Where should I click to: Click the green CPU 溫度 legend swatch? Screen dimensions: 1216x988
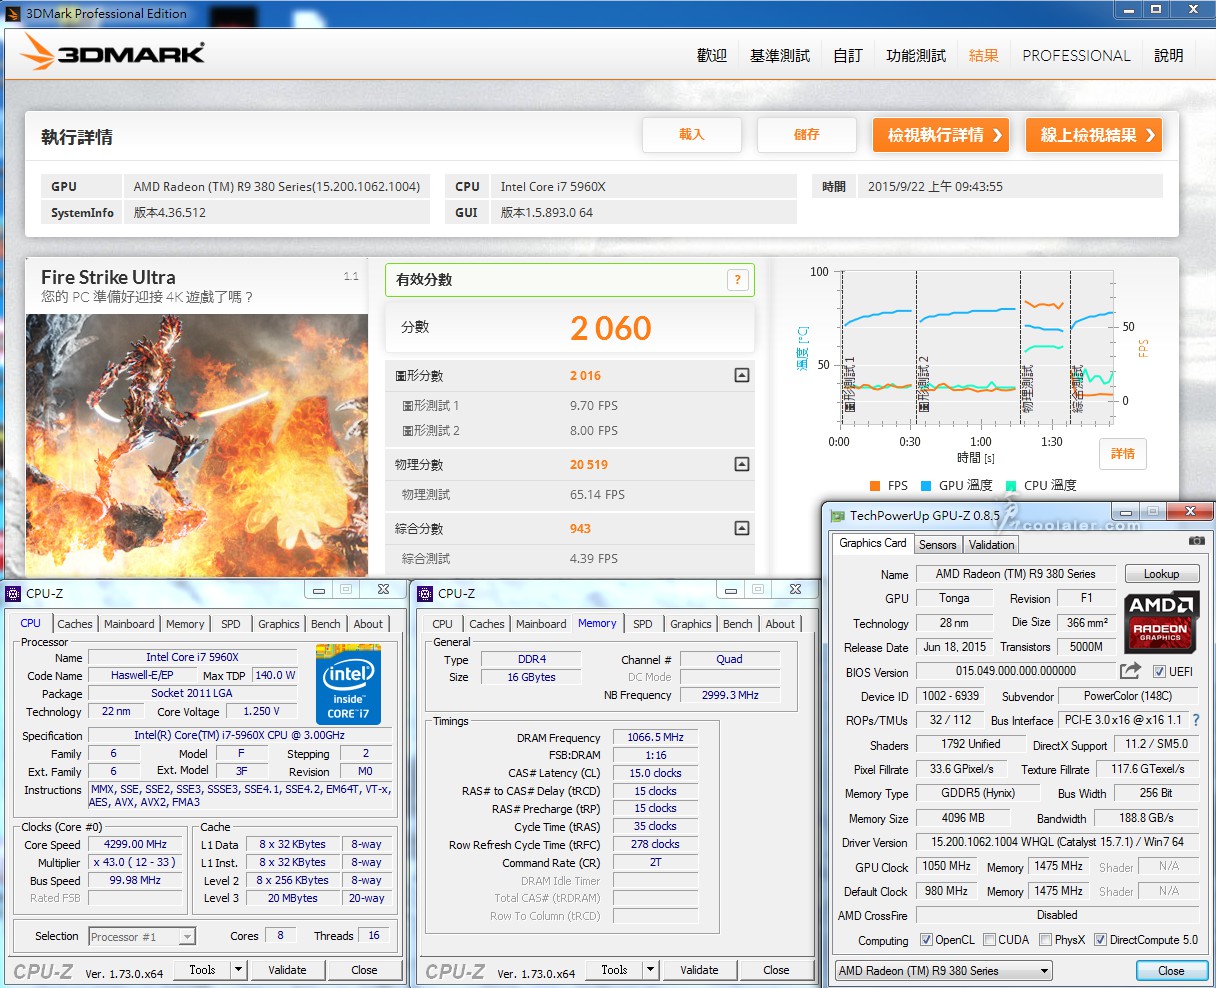1011,486
